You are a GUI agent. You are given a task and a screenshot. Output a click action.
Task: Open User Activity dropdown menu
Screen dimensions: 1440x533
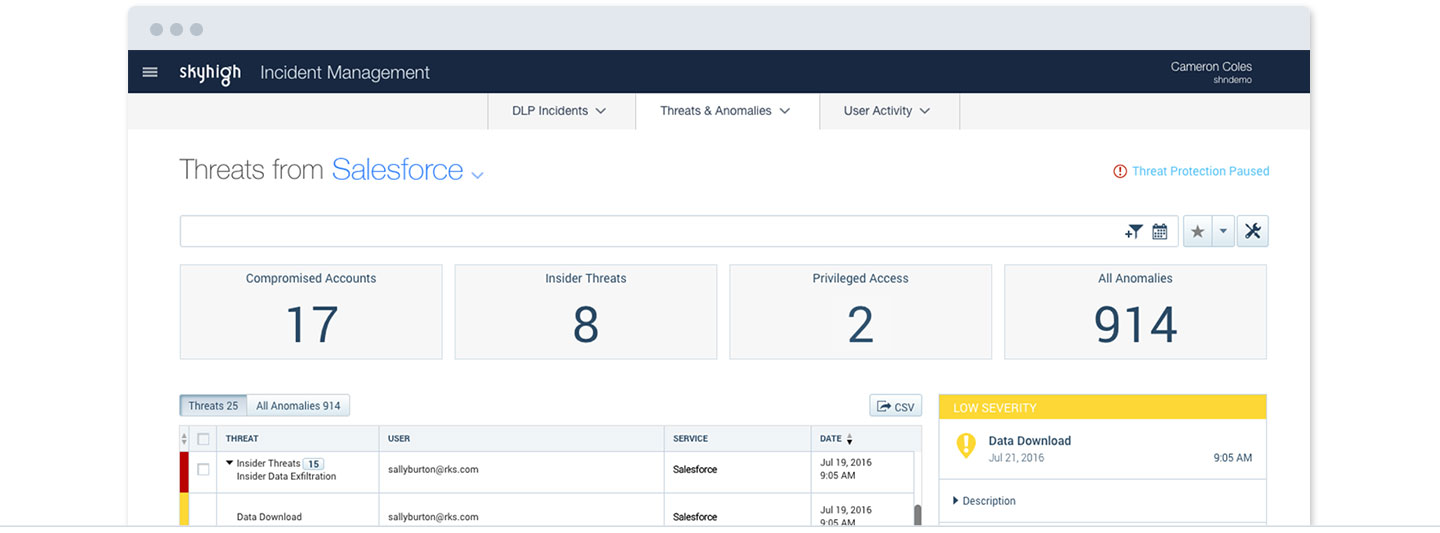tap(889, 111)
